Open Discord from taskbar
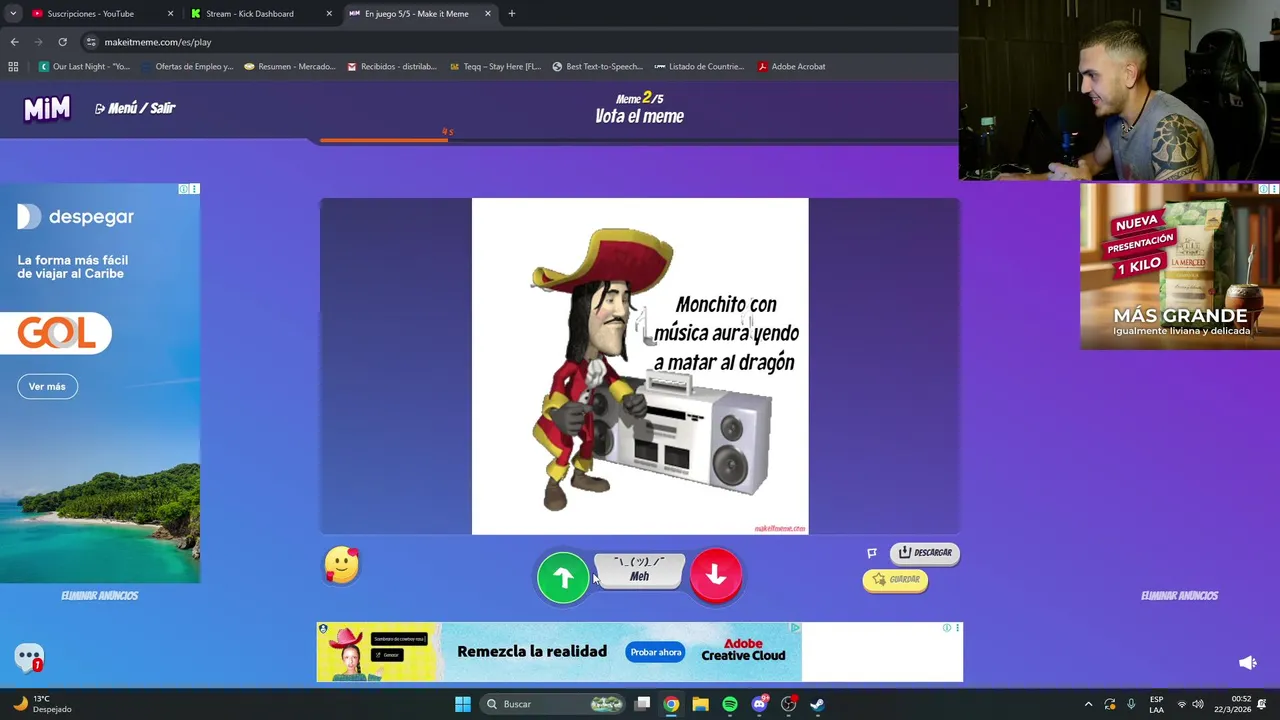 759,704
